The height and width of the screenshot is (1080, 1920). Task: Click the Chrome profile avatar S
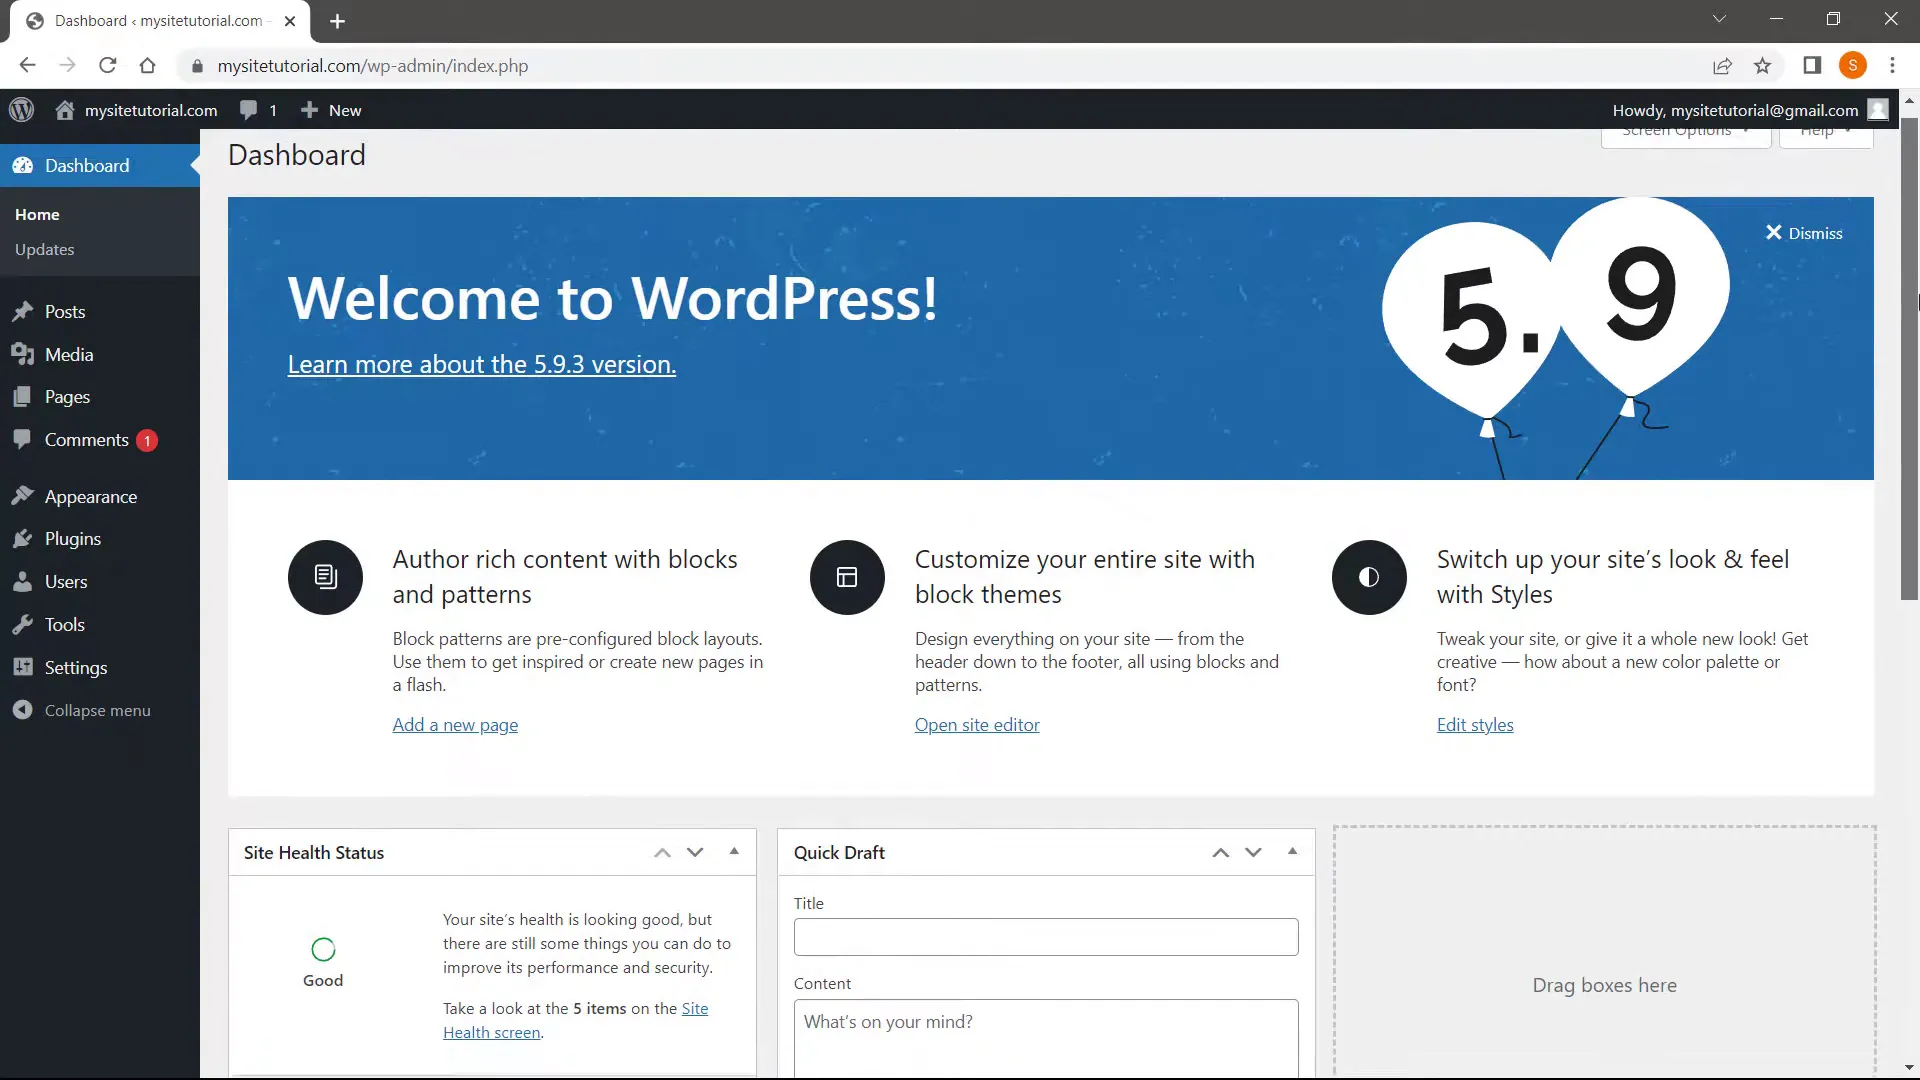pos(1853,66)
